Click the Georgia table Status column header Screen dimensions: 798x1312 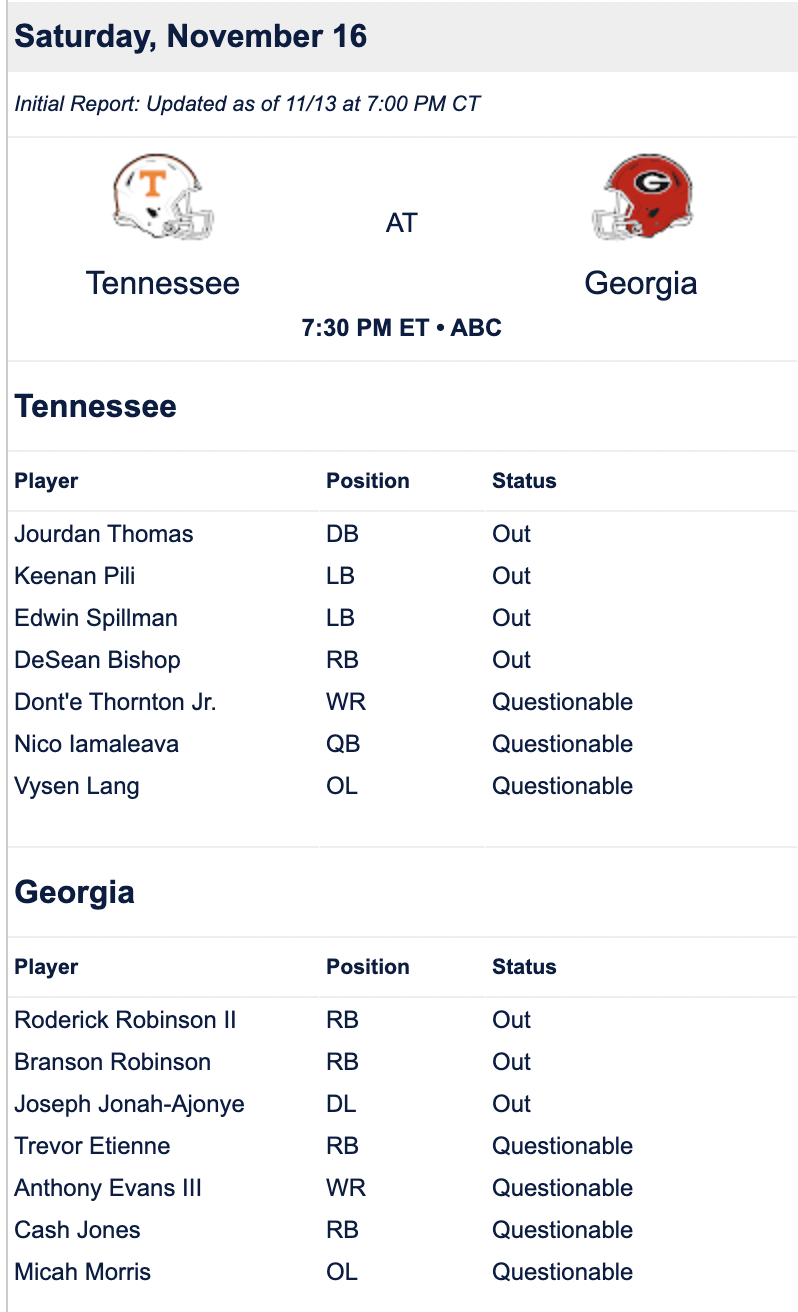524,967
